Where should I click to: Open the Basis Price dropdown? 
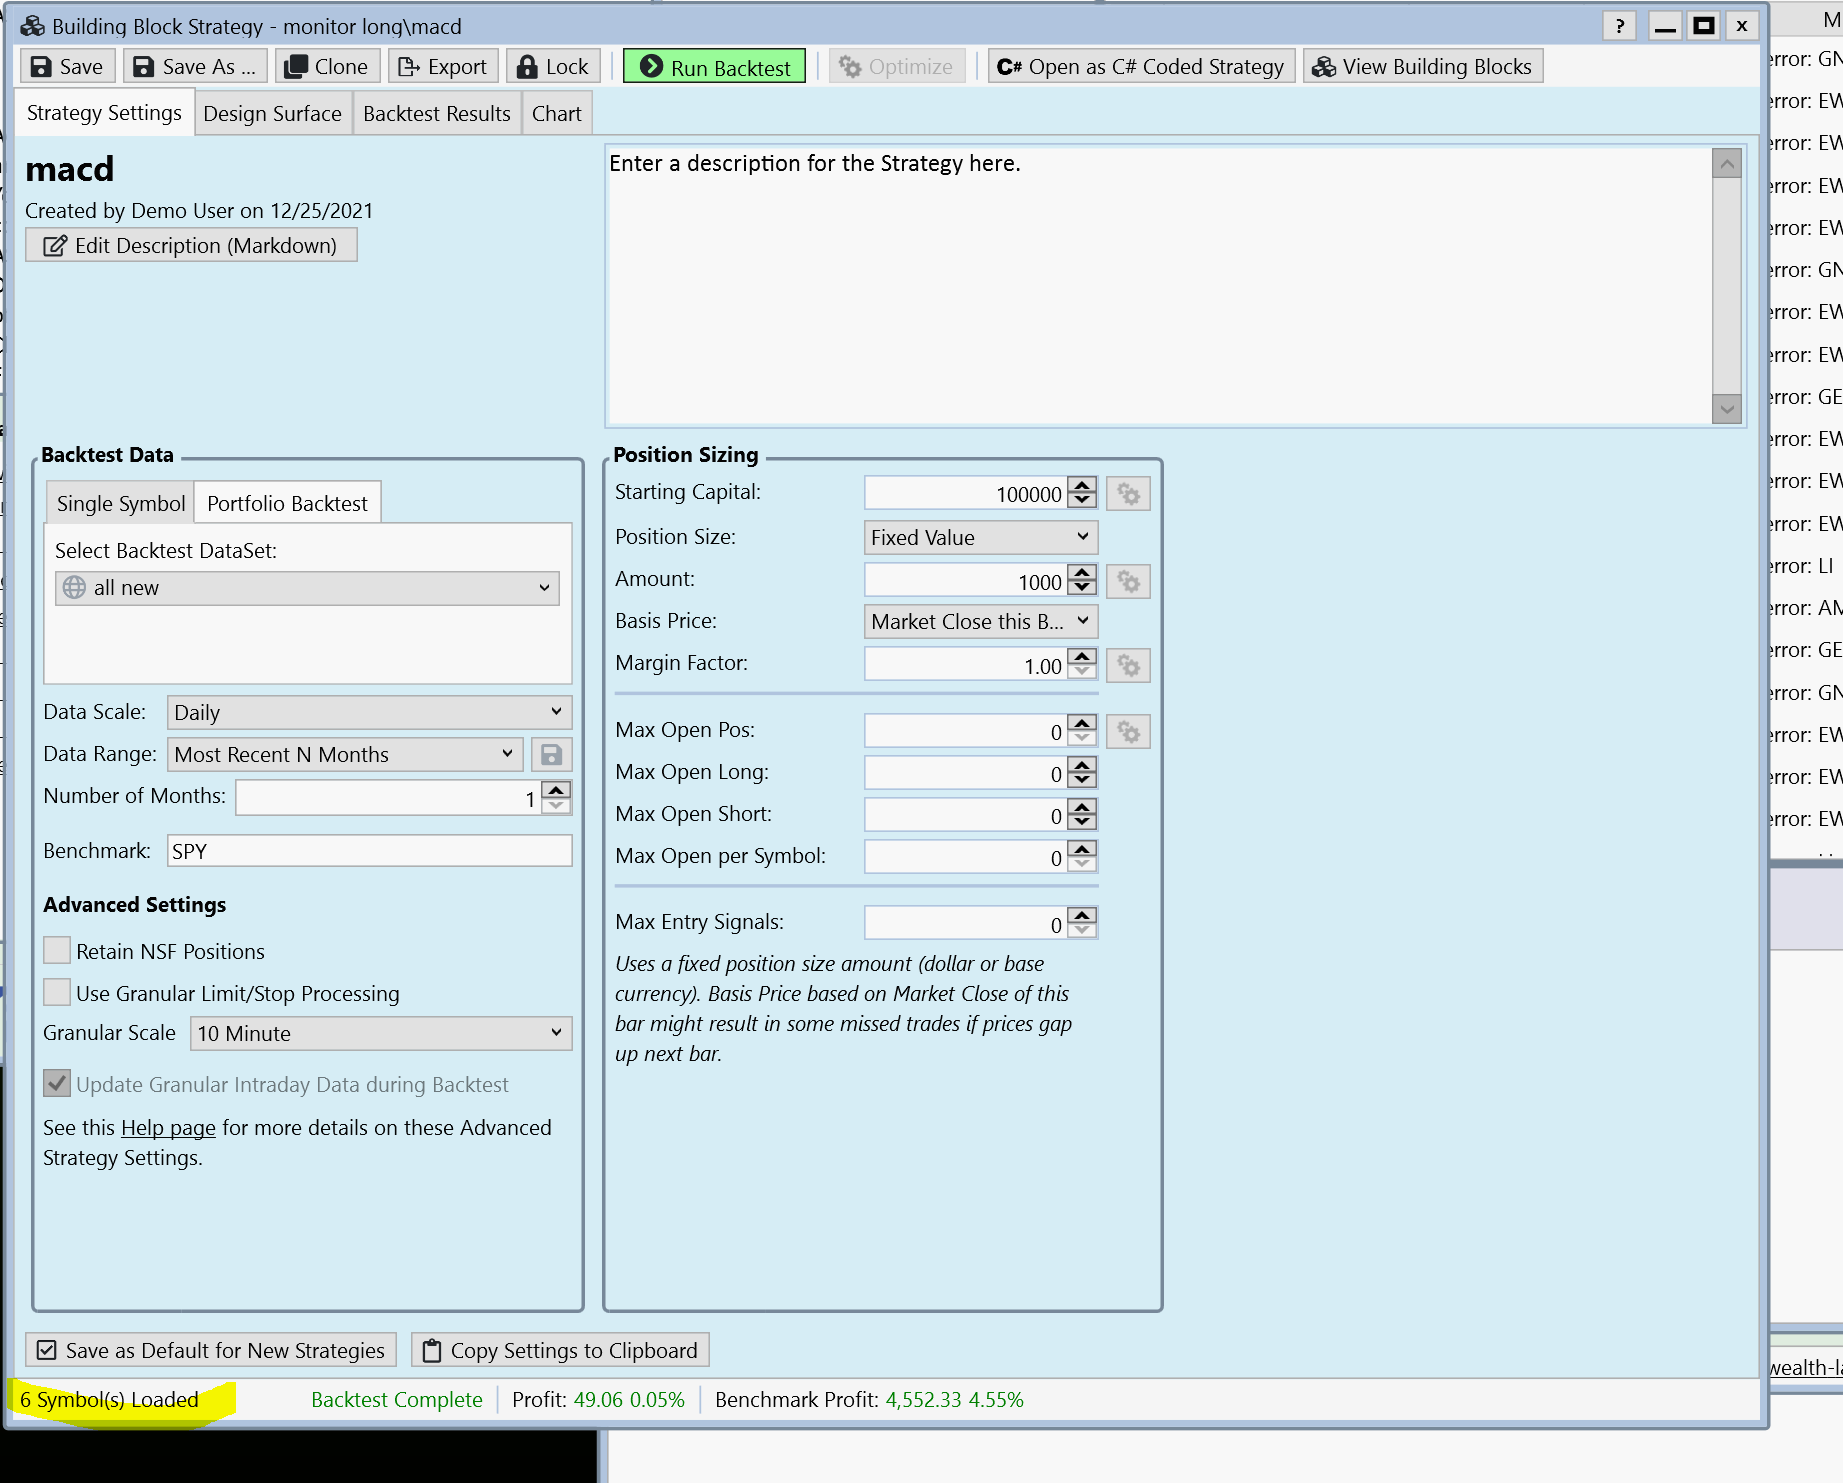tap(981, 622)
